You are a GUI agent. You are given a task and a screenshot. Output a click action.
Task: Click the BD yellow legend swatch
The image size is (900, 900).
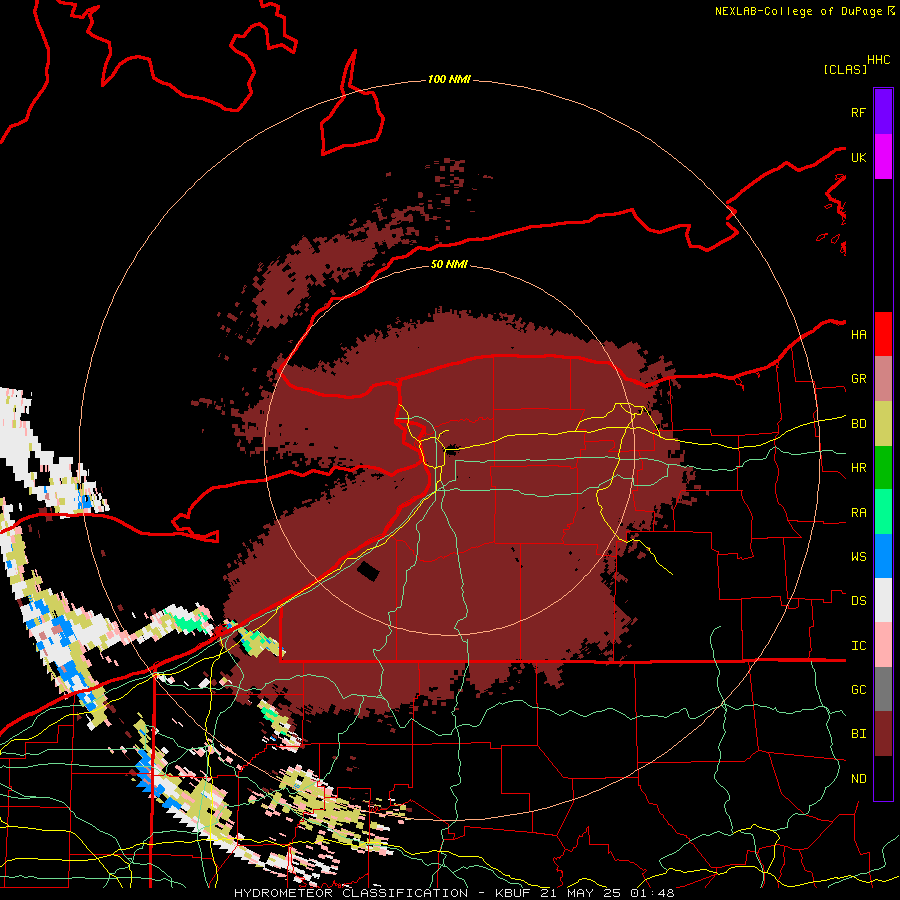[883, 424]
